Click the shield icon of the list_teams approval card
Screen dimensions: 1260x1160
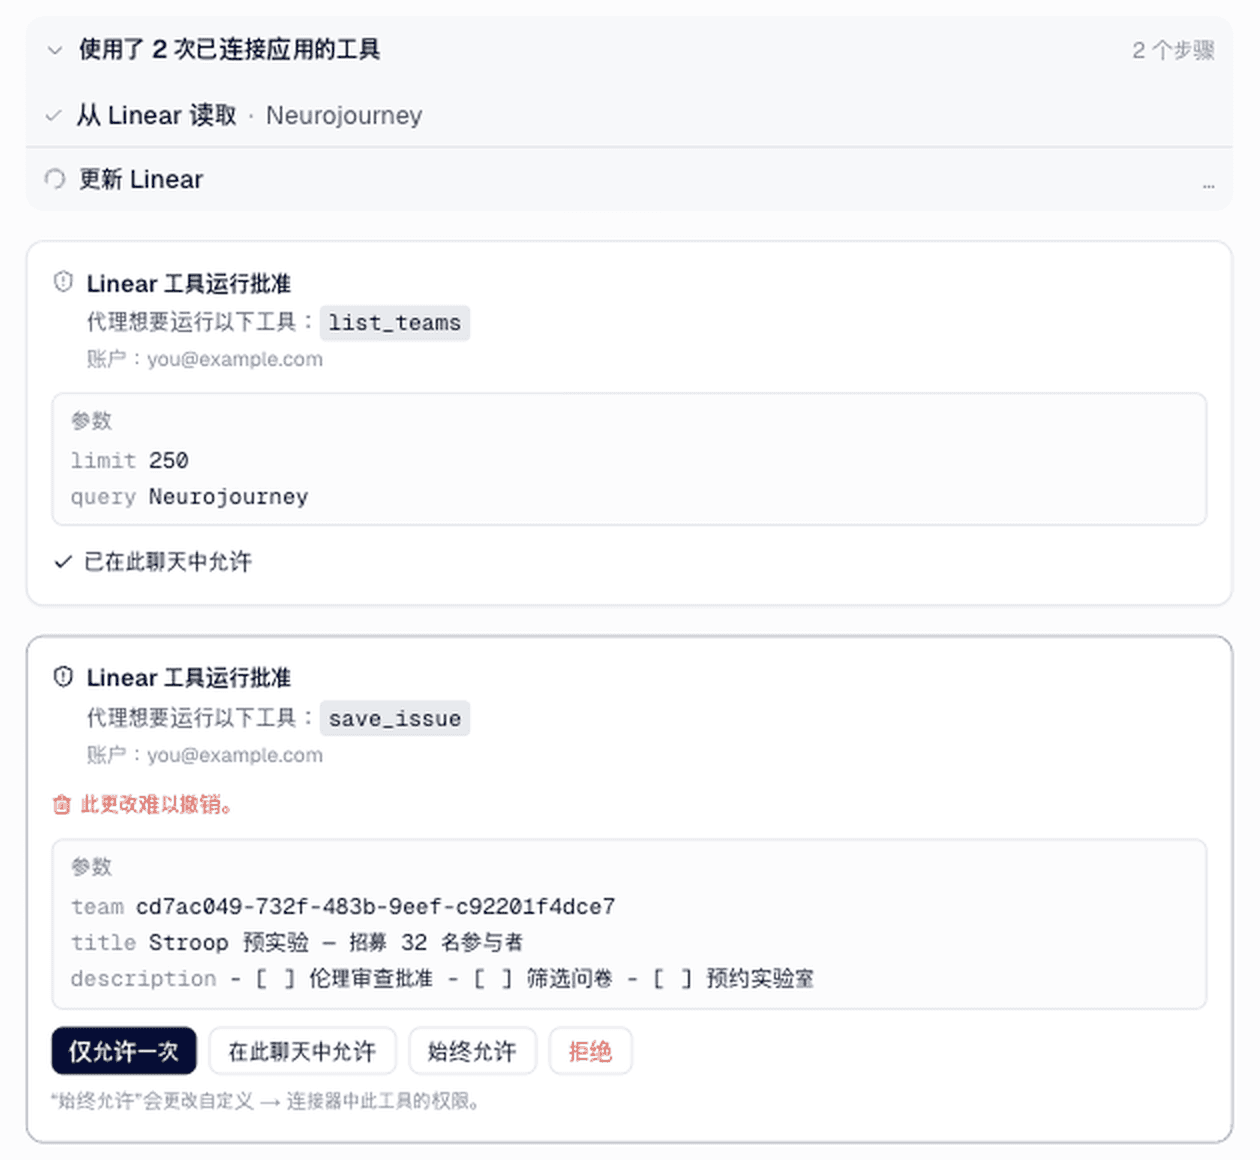coord(63,282)
